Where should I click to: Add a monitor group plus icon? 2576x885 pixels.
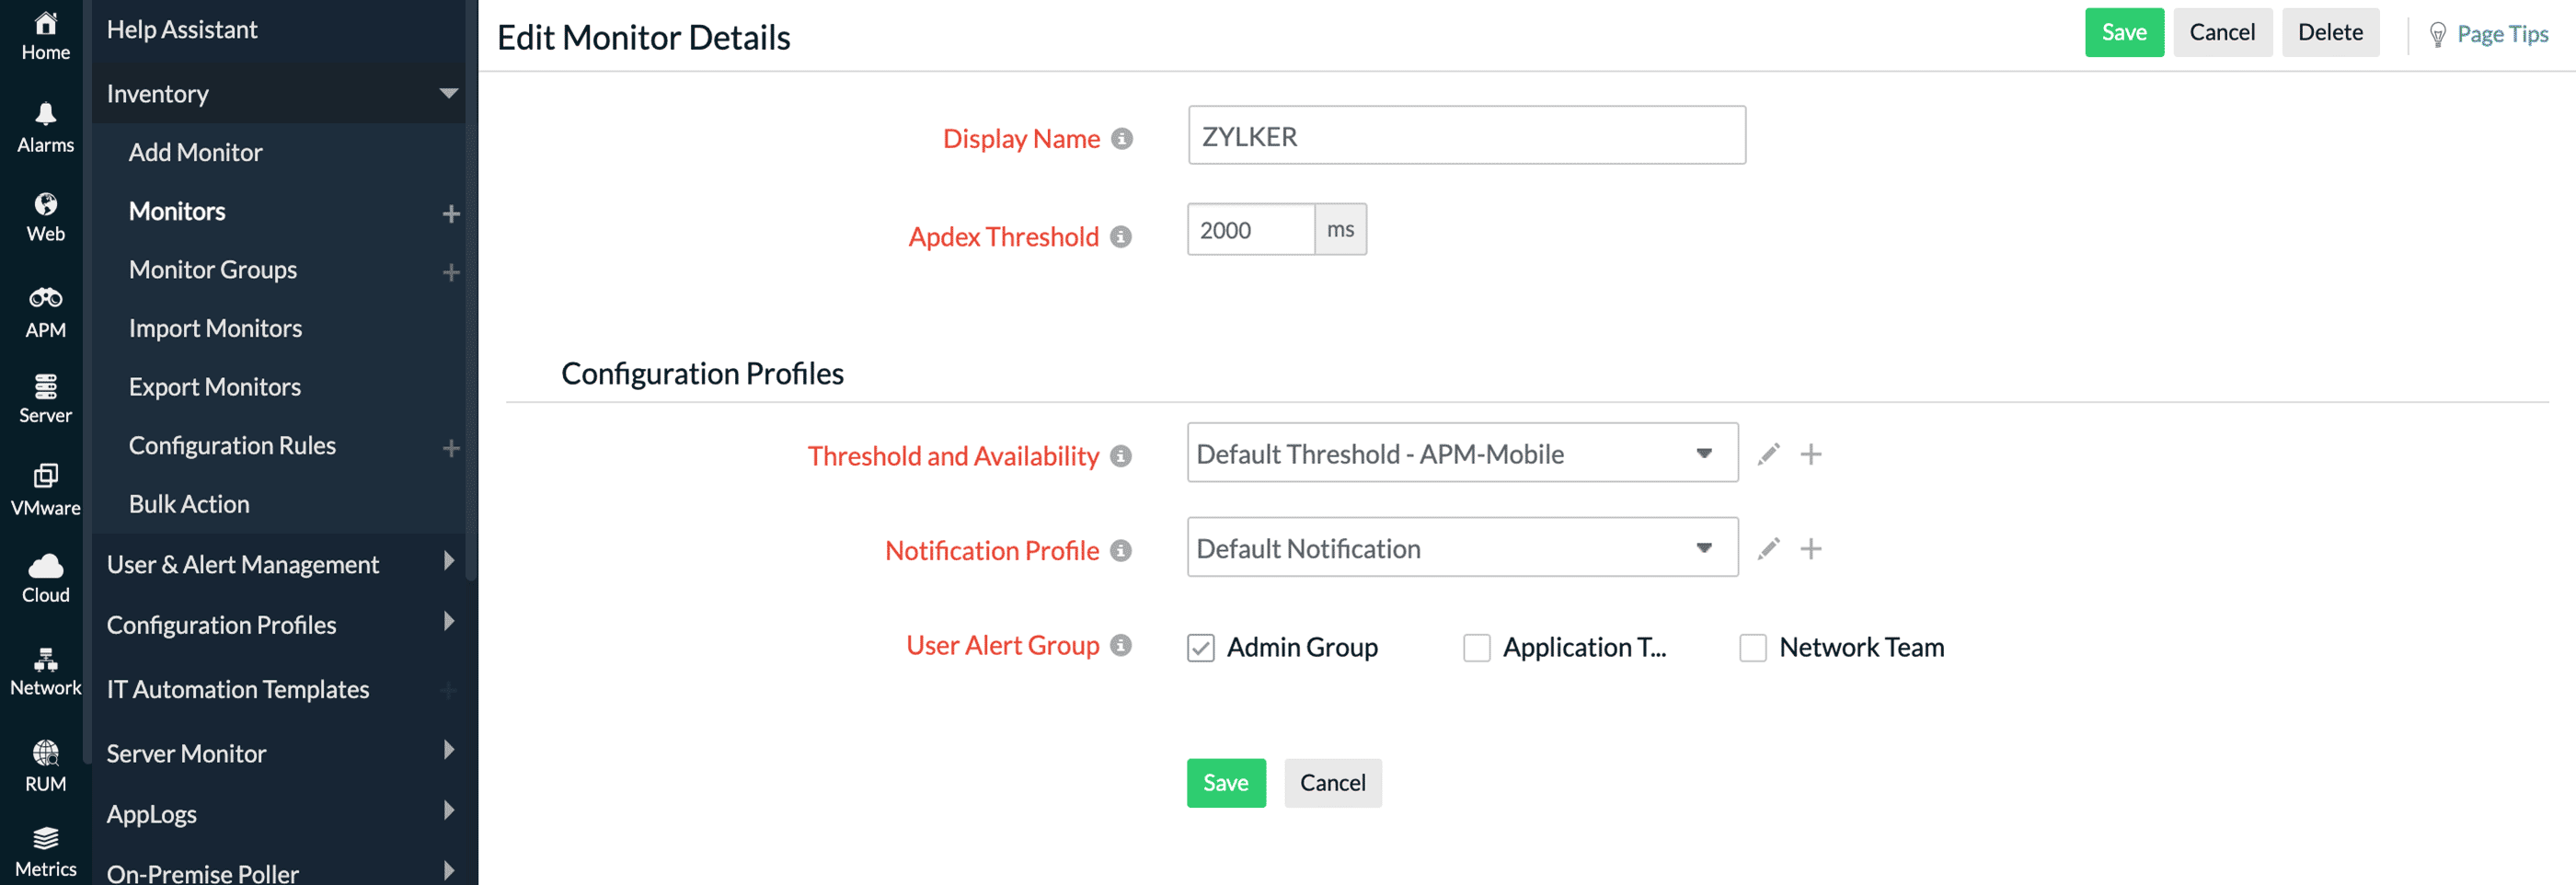tap(451, 272)
